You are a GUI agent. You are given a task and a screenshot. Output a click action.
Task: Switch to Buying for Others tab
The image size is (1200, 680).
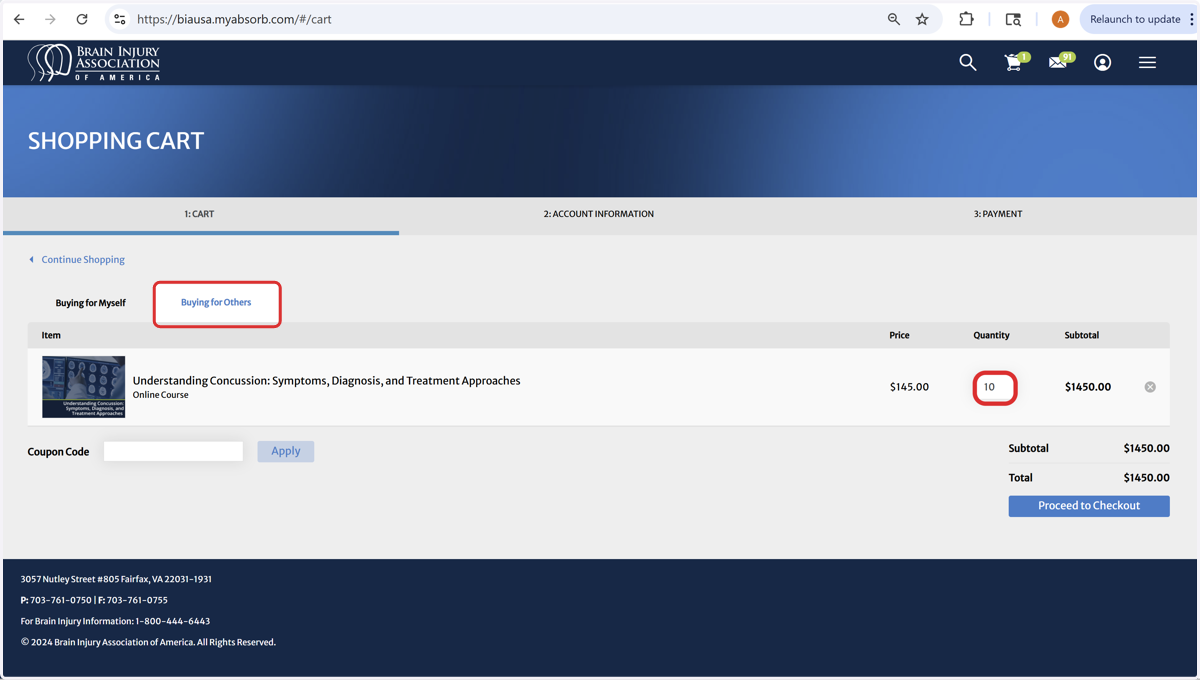tap(216, 302)
